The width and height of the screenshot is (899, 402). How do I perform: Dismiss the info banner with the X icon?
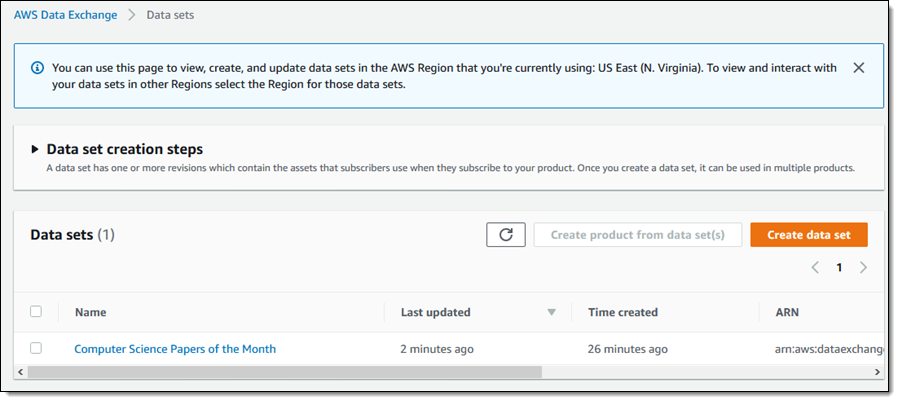pos(858,68)
